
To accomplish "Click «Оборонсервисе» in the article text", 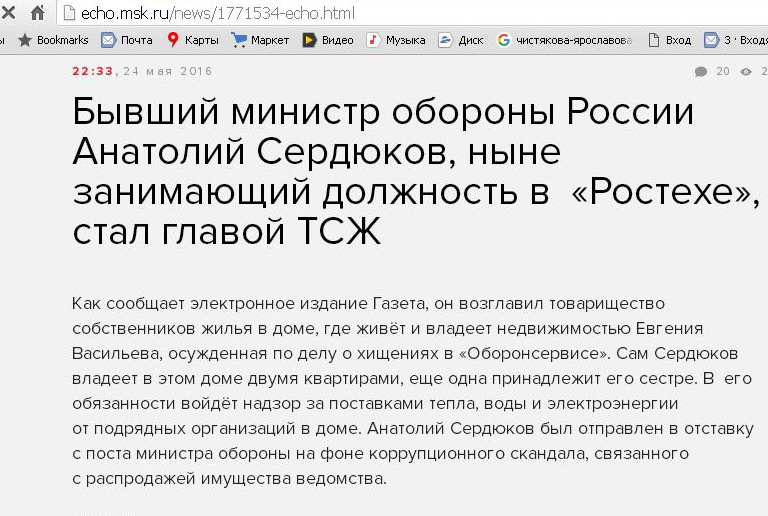I will [532, 353].
